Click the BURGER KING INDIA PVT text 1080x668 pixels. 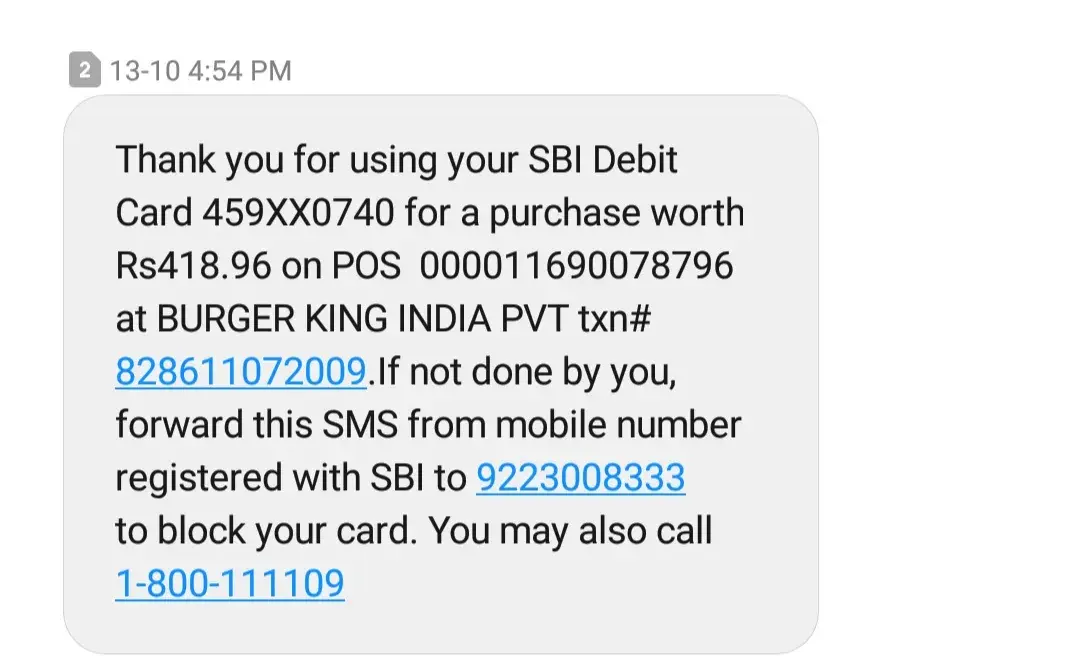(362, 319)
